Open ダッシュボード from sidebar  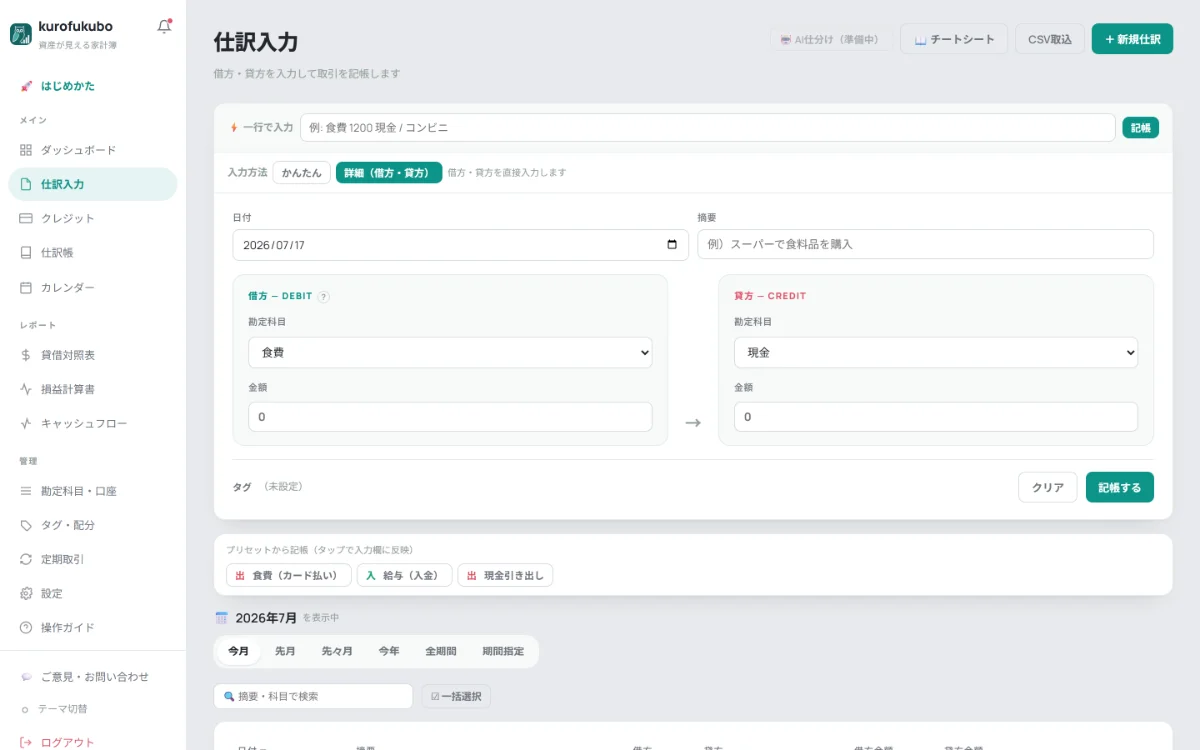[93, 150]
